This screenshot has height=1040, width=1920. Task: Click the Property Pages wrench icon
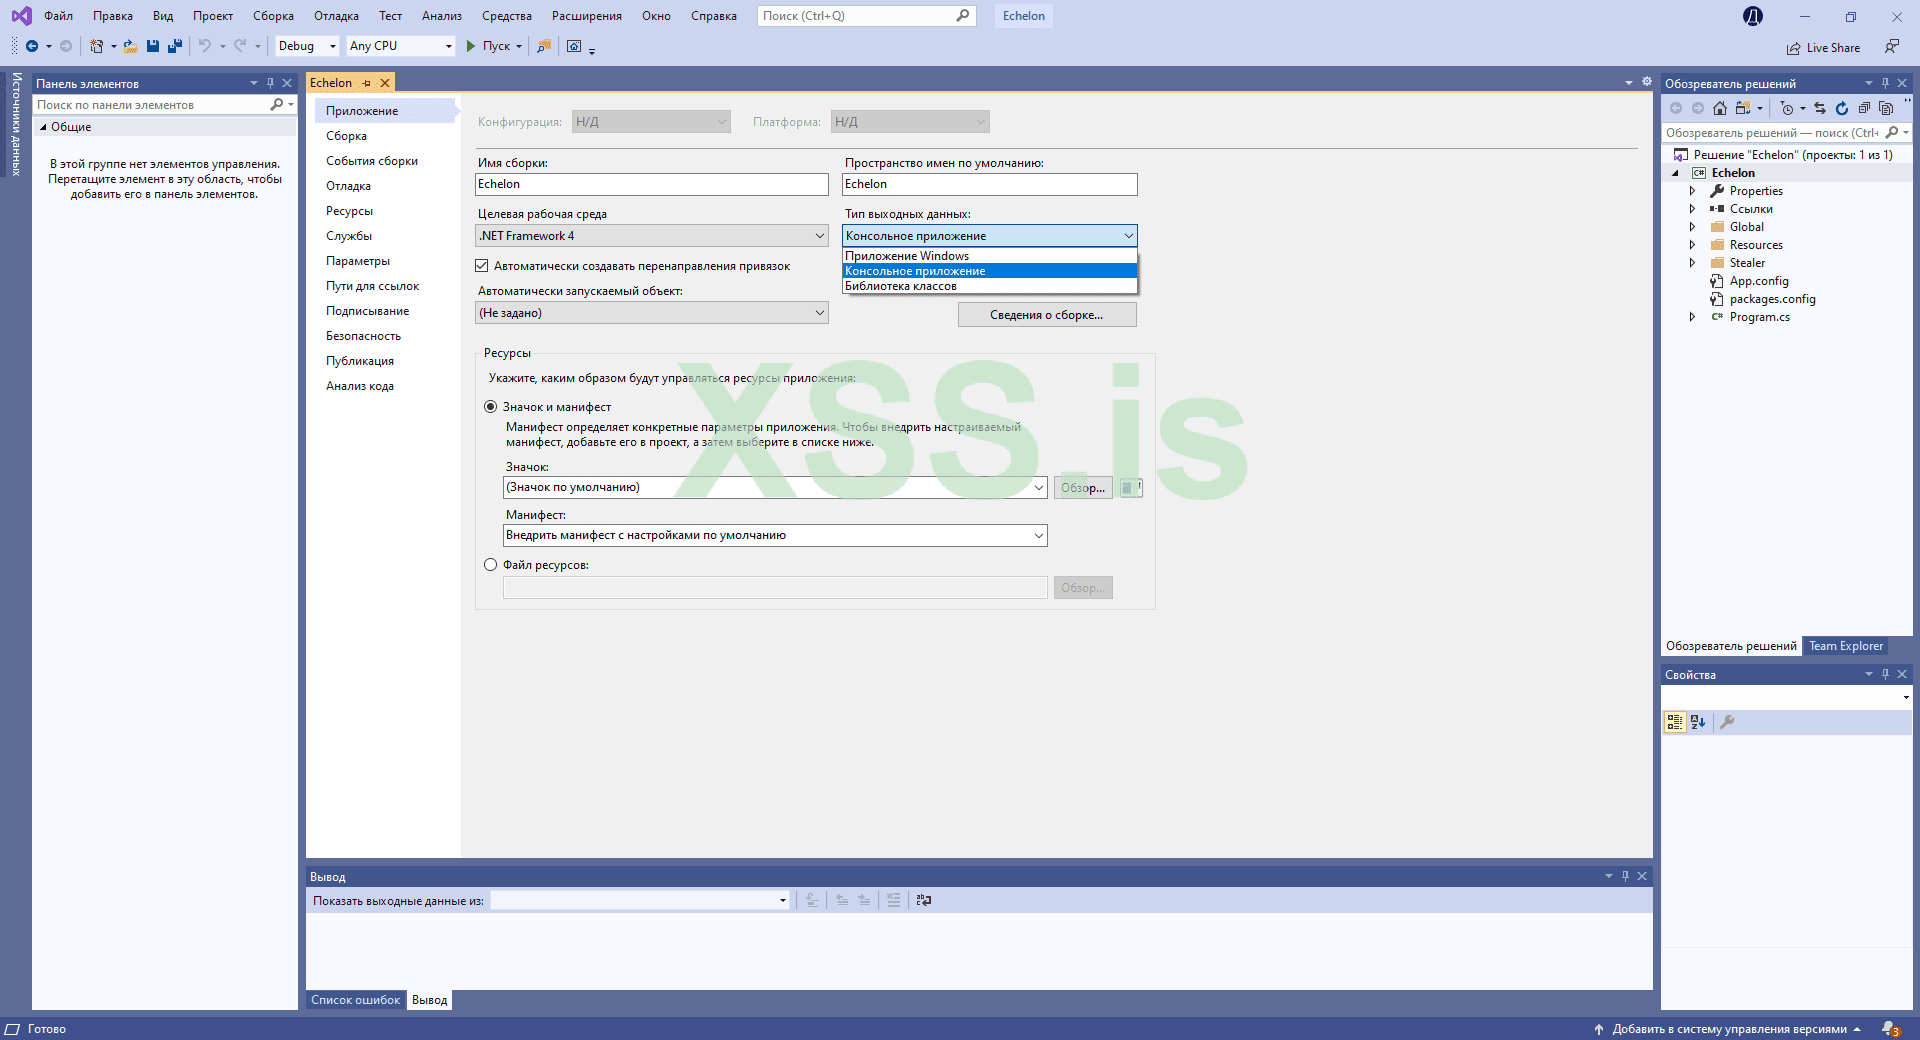click(x=1727, y=722)
